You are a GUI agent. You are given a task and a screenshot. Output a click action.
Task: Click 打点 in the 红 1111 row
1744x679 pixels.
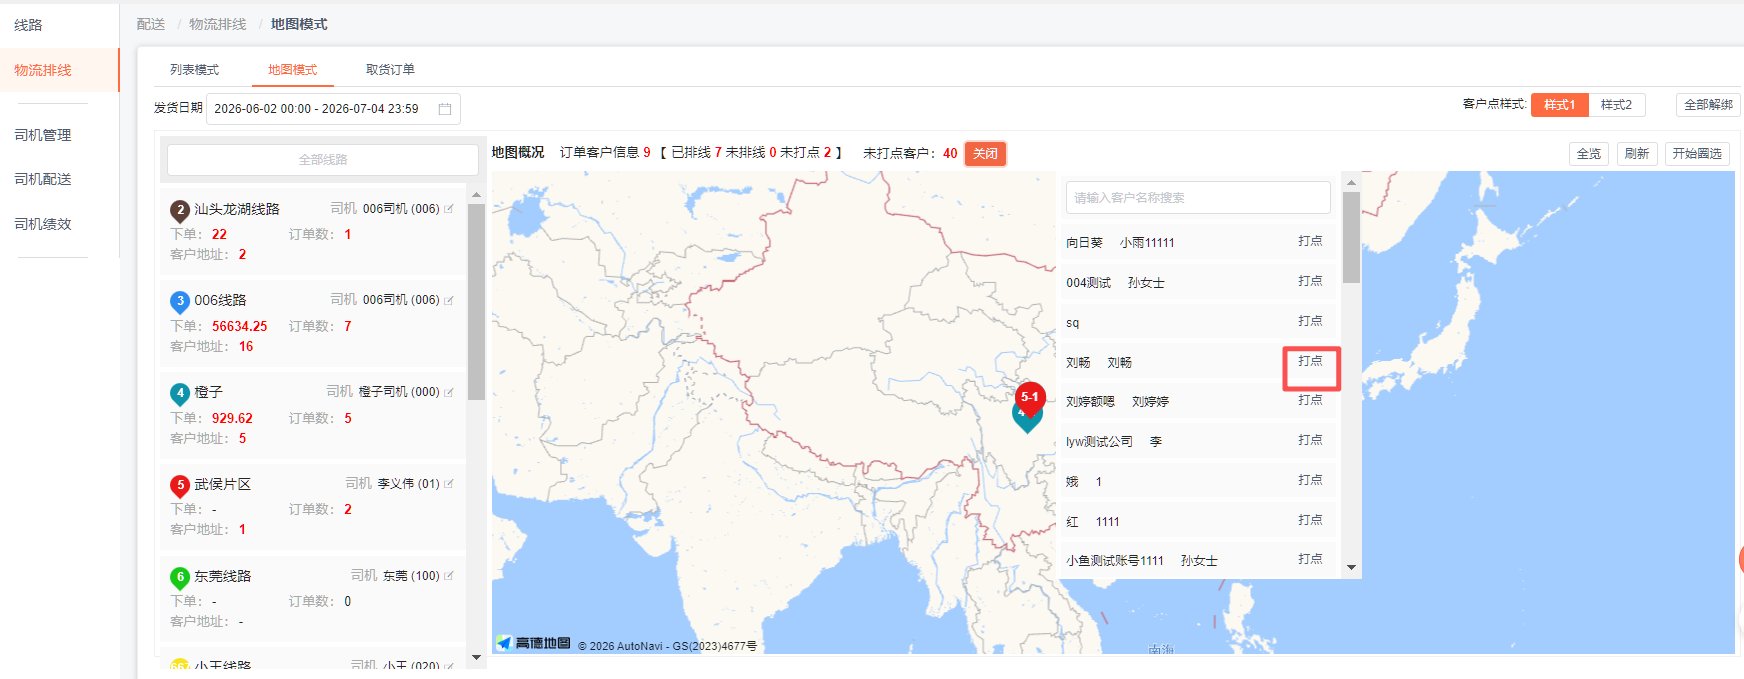coord(1310,520)
